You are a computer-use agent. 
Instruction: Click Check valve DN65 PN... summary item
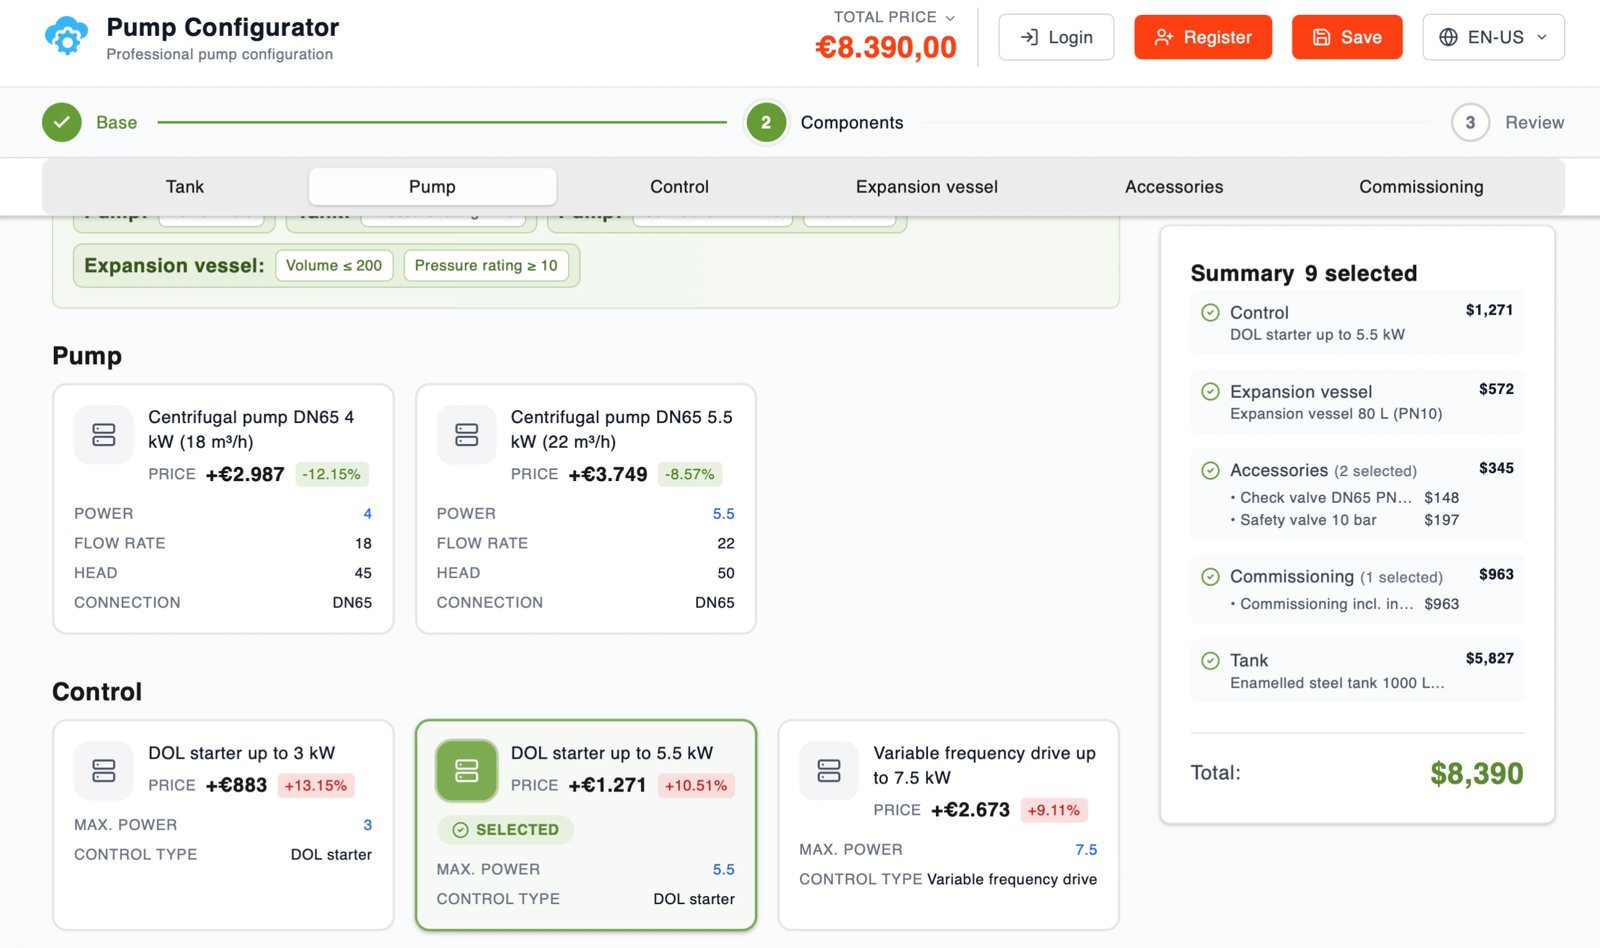click(x=1344, y=497)
